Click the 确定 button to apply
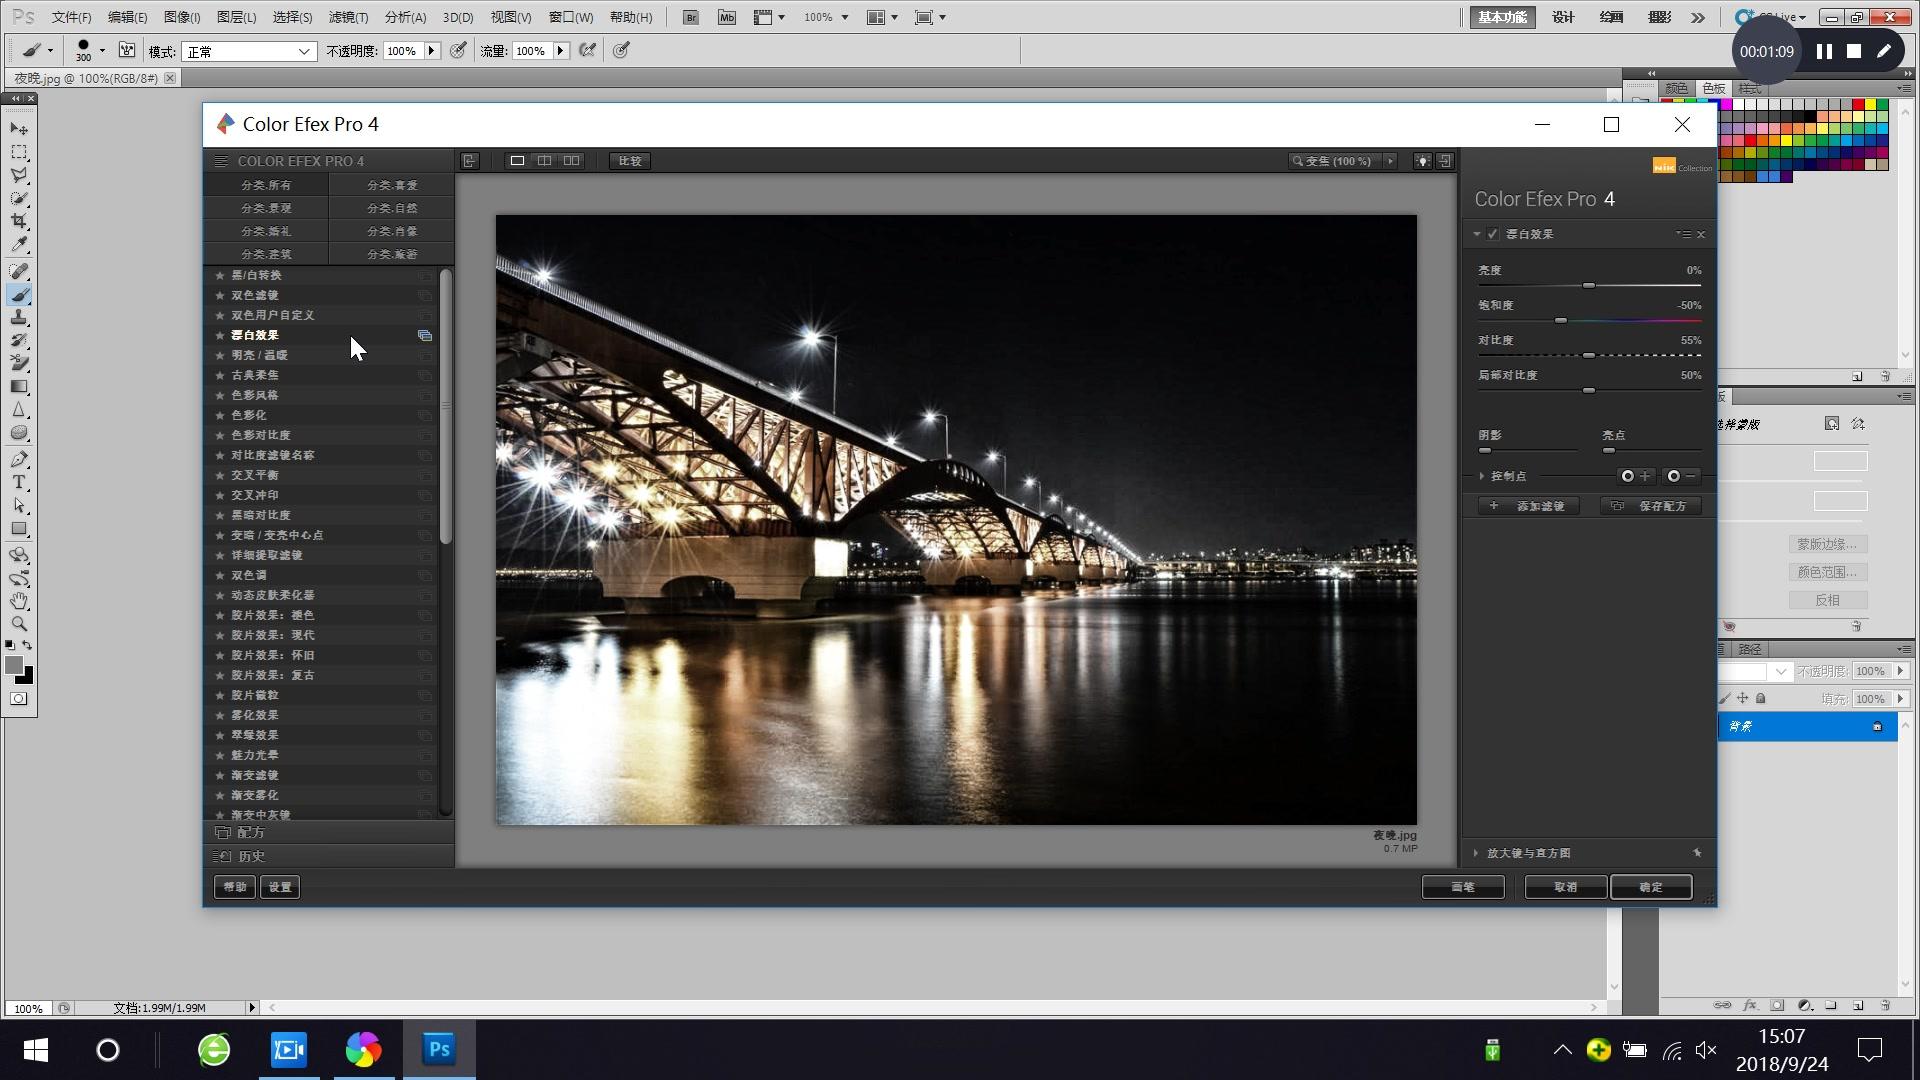 click(x=1650, y=887)
